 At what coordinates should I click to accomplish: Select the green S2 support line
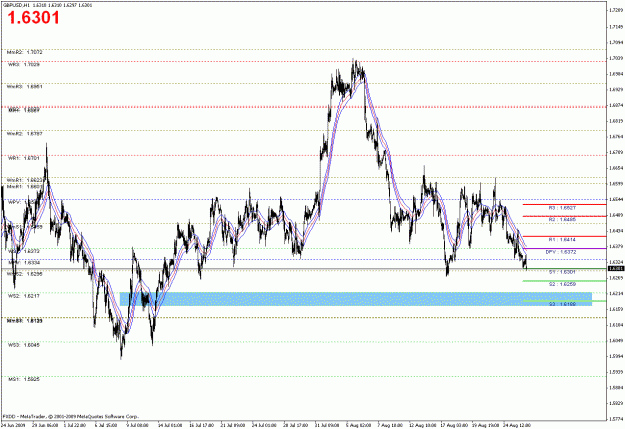pos(564,281)
